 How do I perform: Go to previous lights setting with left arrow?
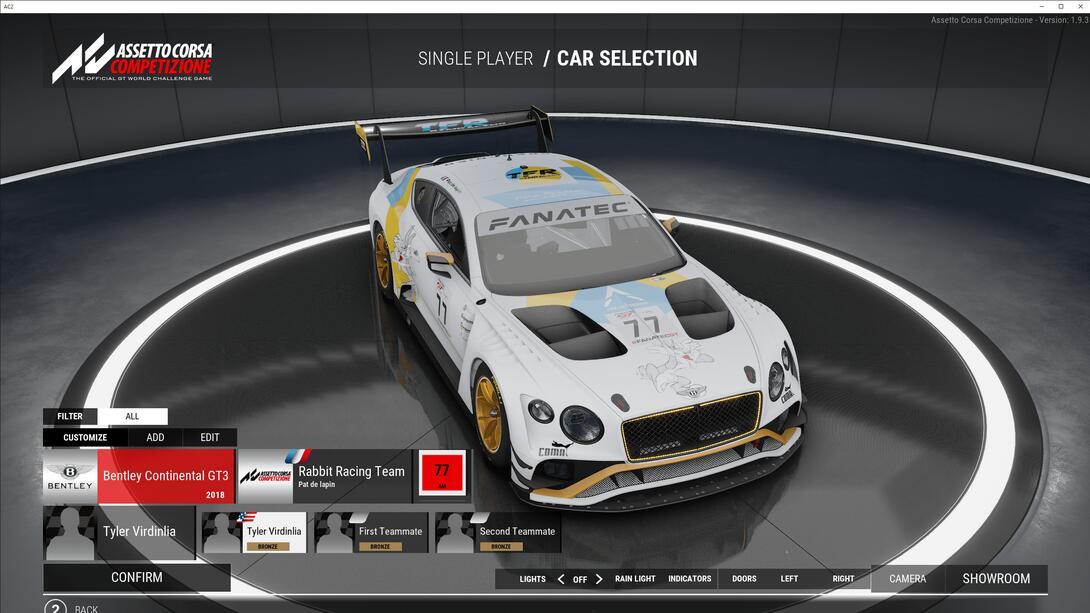click(561, 578)
